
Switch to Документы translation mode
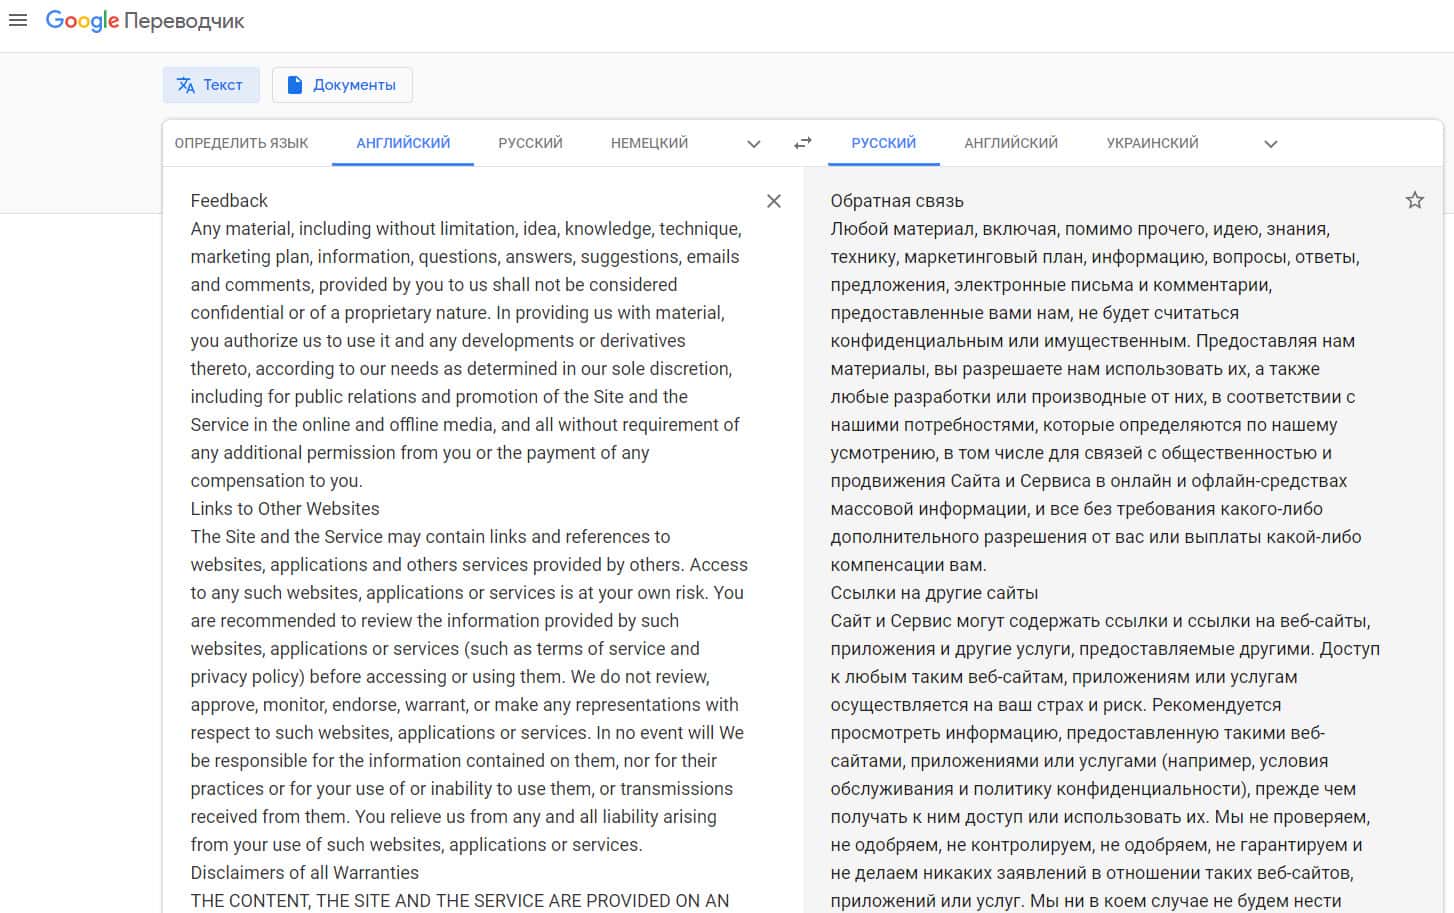click(342, 85)
